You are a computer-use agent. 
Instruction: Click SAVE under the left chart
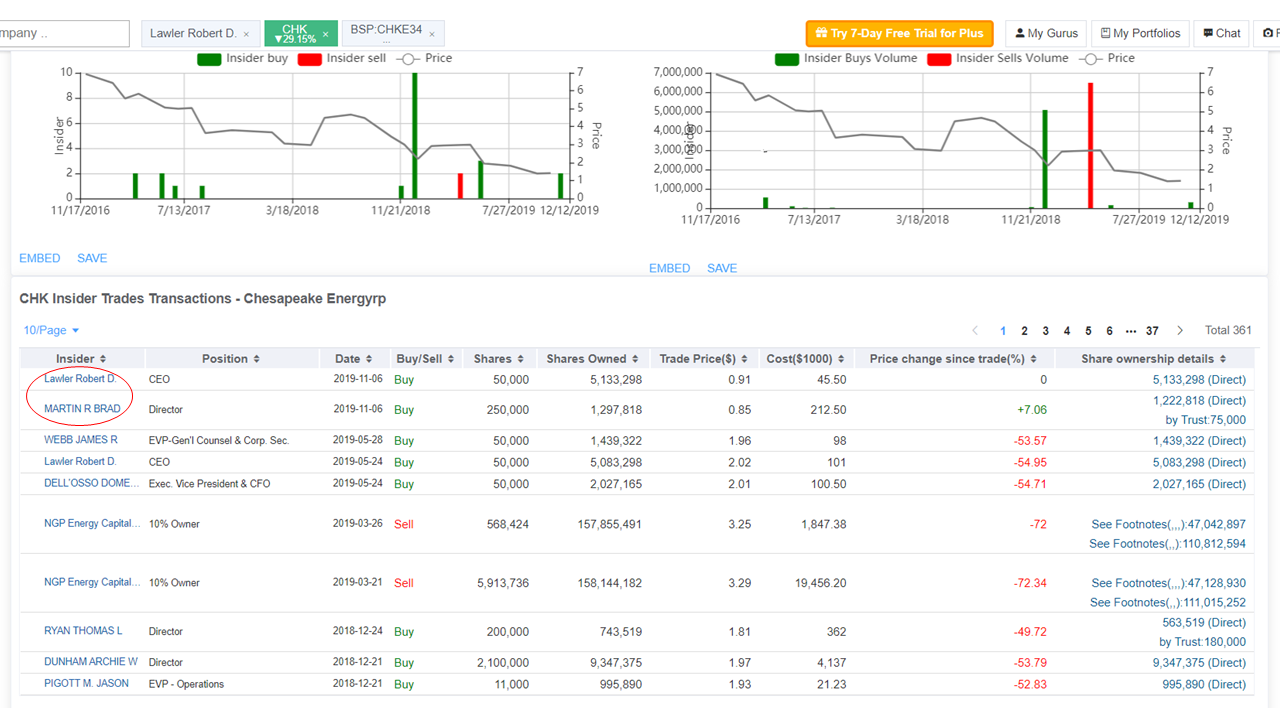(92, 258)
